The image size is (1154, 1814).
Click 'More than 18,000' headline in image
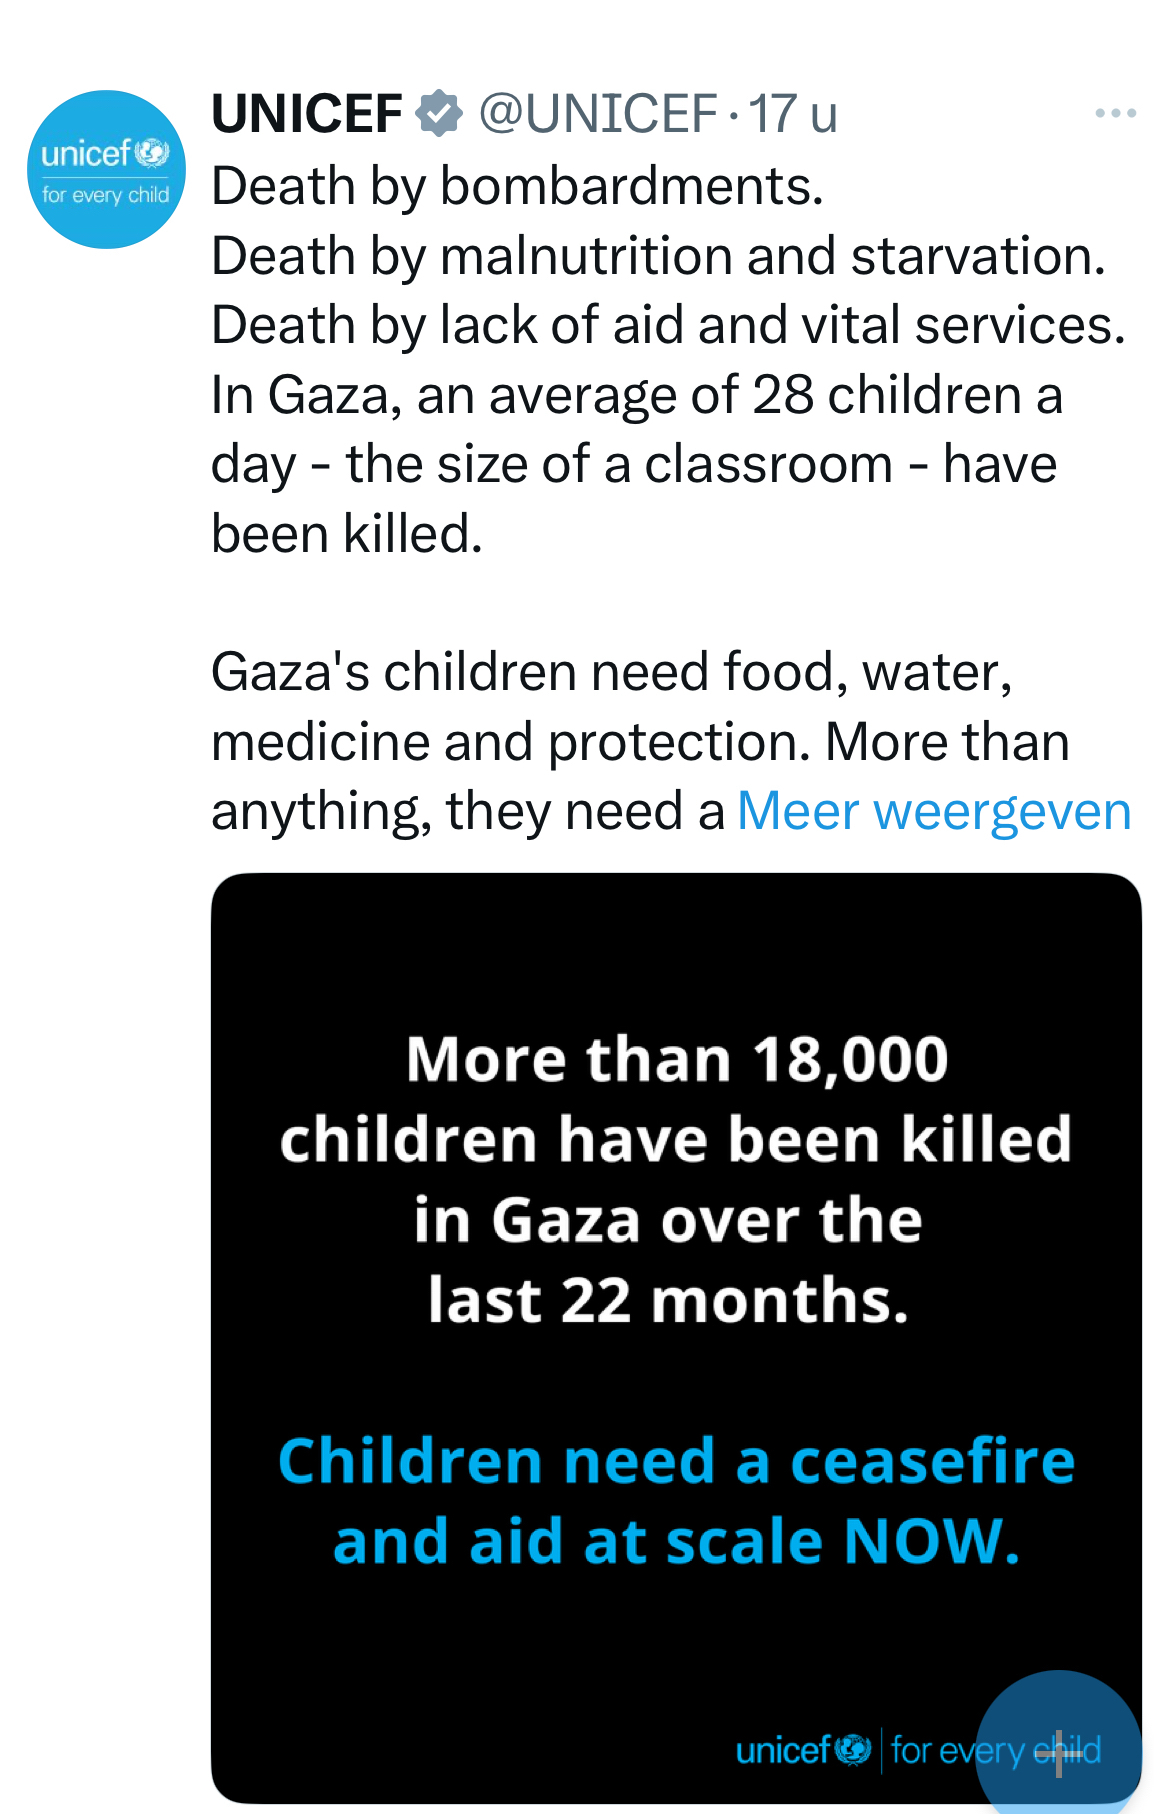point(677,1059)
